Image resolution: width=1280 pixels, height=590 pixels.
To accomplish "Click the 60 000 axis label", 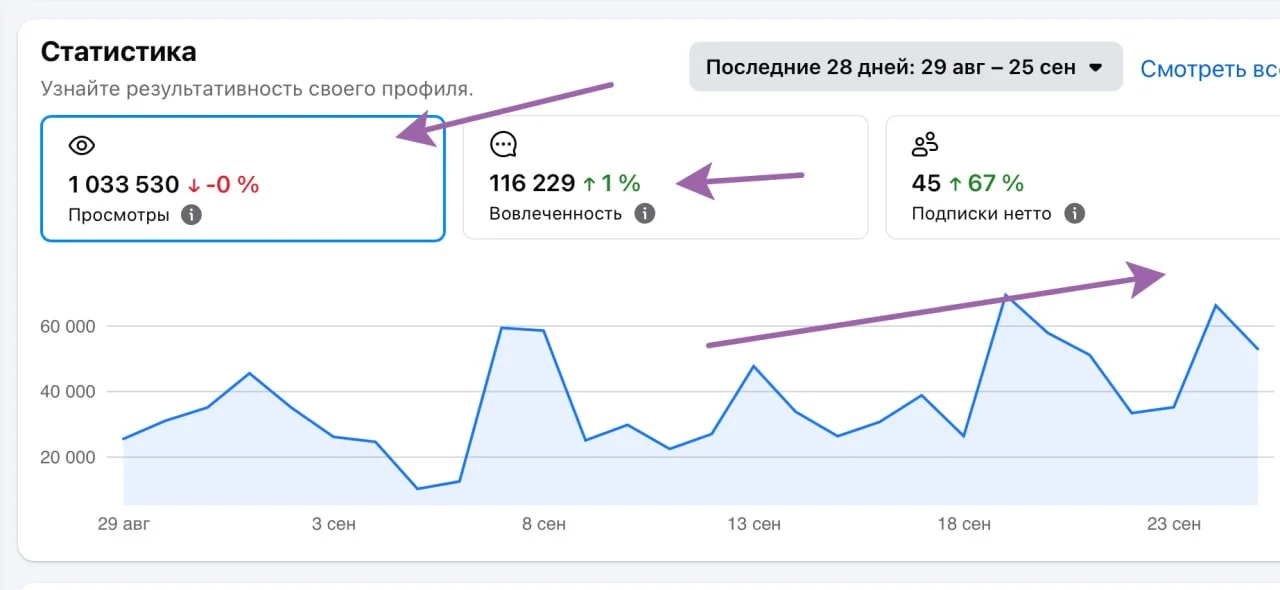I will pos(66,326).
